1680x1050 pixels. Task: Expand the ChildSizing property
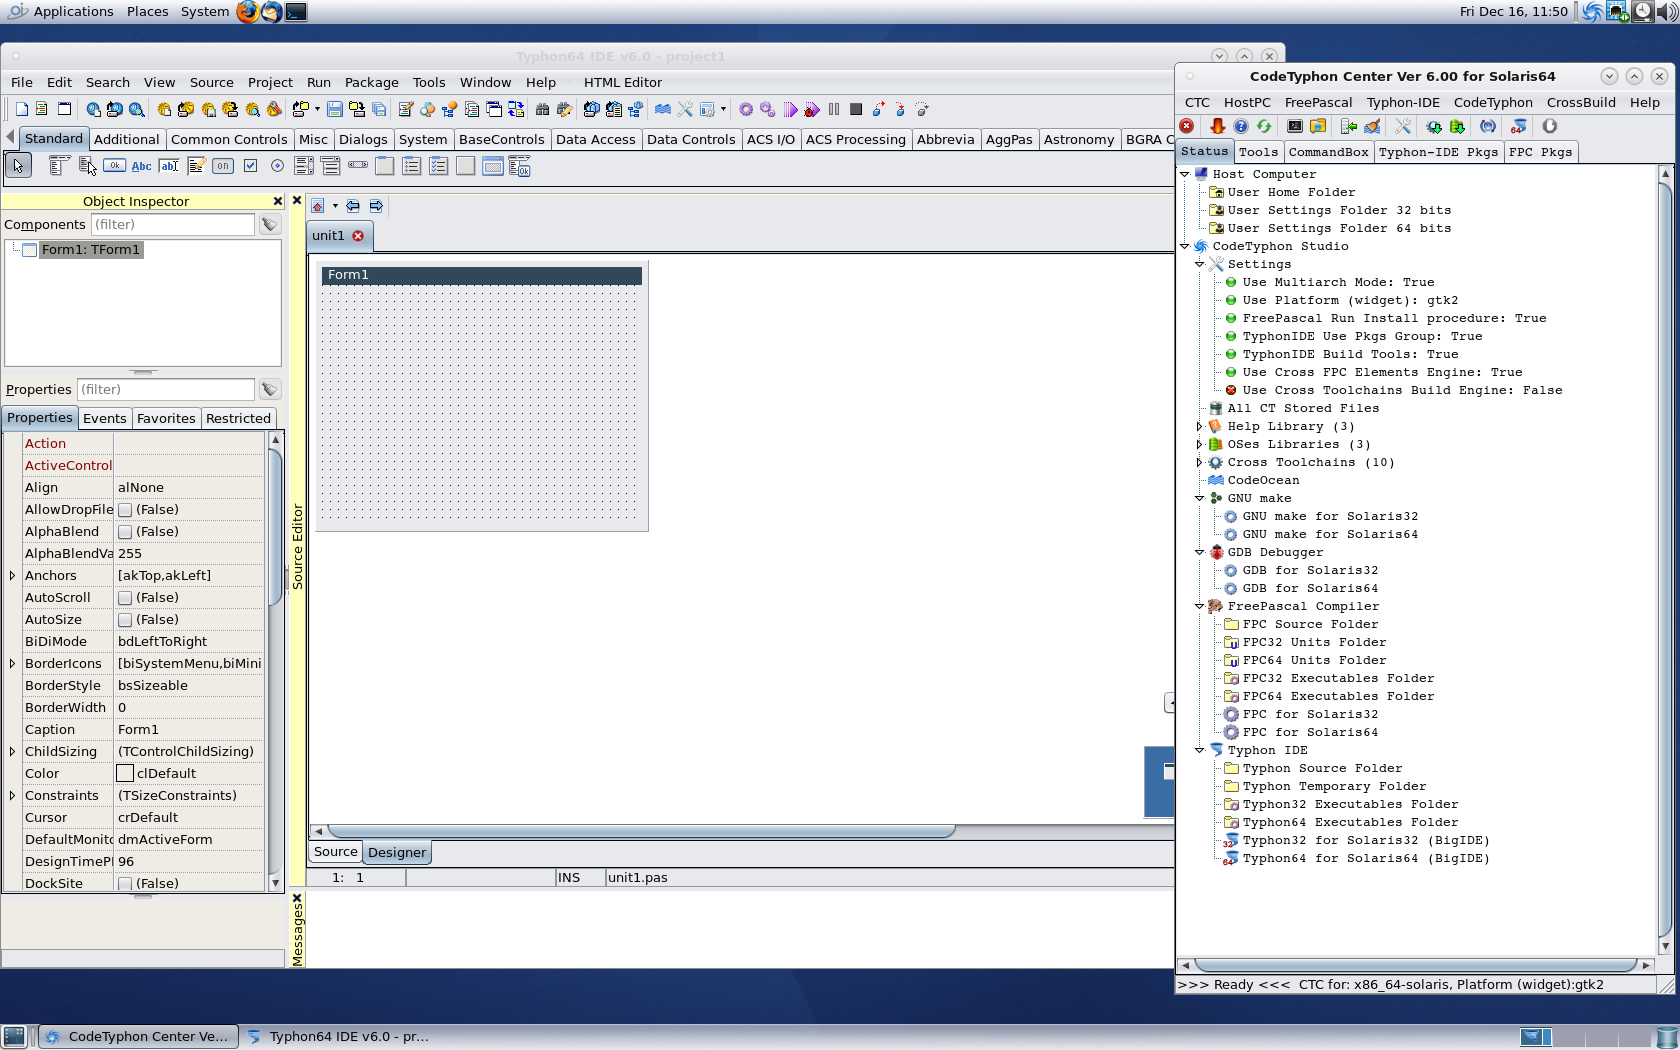pos(12,752)
